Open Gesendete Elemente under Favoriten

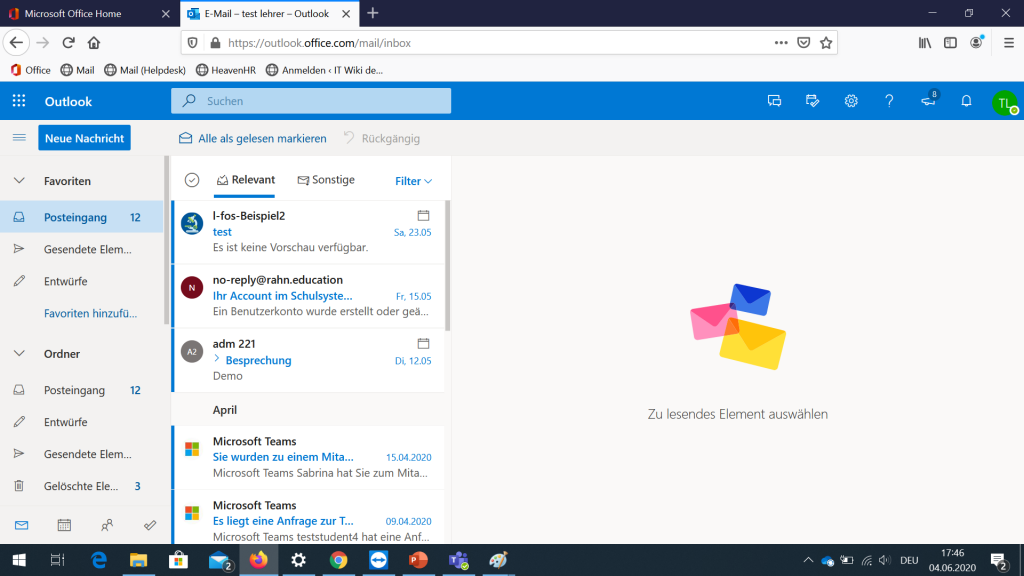click(82, 249)
